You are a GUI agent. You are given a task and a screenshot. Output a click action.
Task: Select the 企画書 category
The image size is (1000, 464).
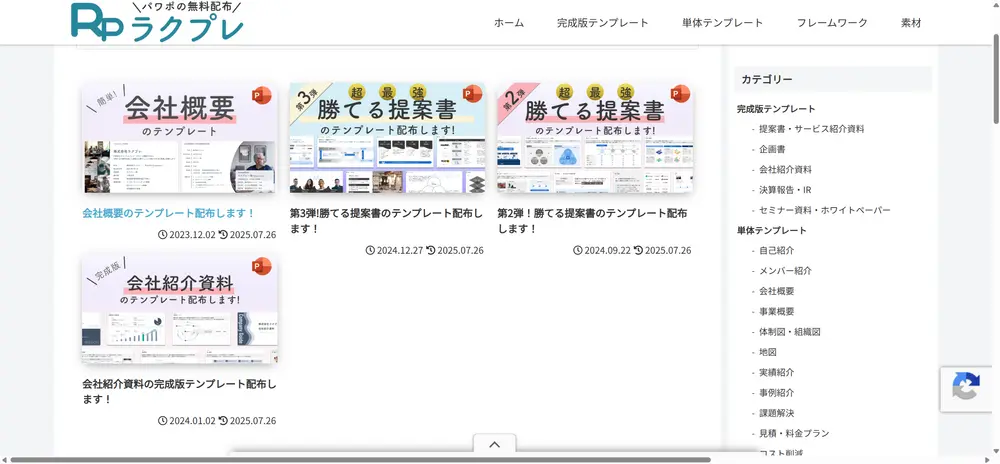tap(772, 149)
